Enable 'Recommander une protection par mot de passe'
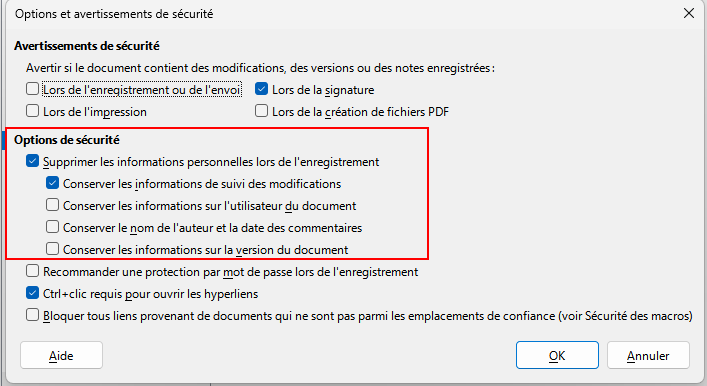Screen dimensions: 707x386 click(32, 271)
